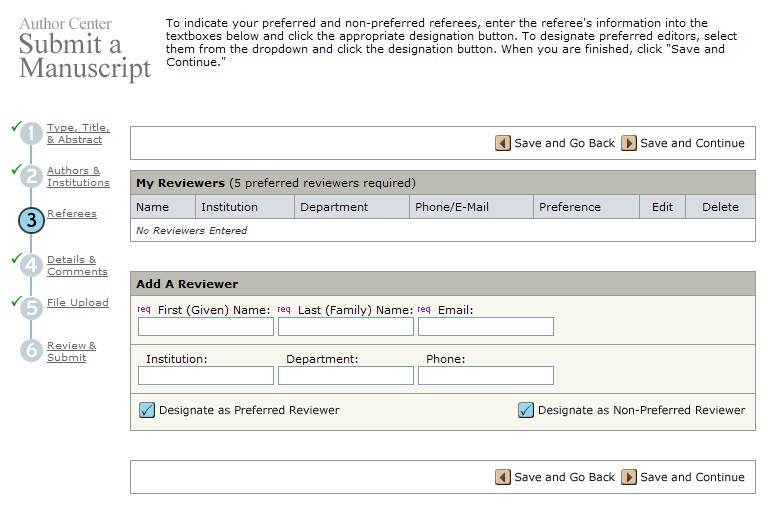Click the step 5 circle icon
771x511 pixels.
(x=32, y=308)
